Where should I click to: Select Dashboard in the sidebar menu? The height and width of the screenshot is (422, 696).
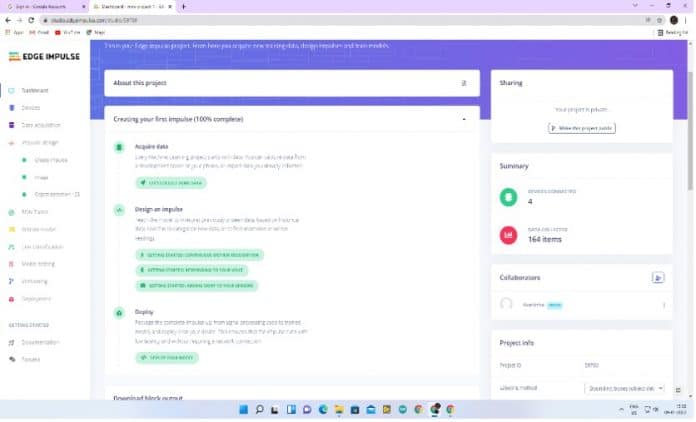tap(34, 91)
